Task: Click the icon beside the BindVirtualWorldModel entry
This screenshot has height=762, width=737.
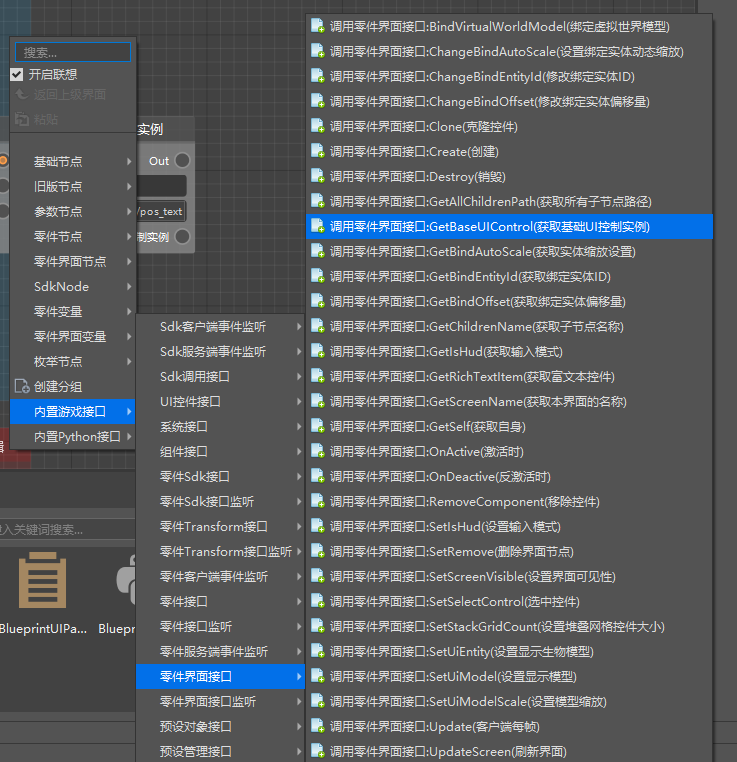Action: pyautogui.click(x=317, y=27)
